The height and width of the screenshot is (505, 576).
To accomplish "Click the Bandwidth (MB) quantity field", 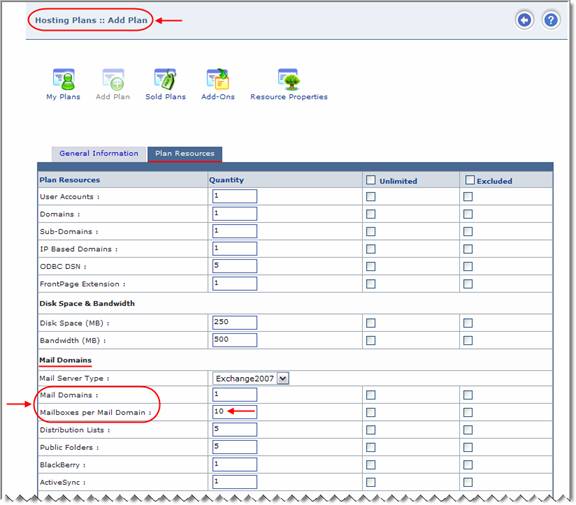I will pyautogui.click(x=234, y=340).
